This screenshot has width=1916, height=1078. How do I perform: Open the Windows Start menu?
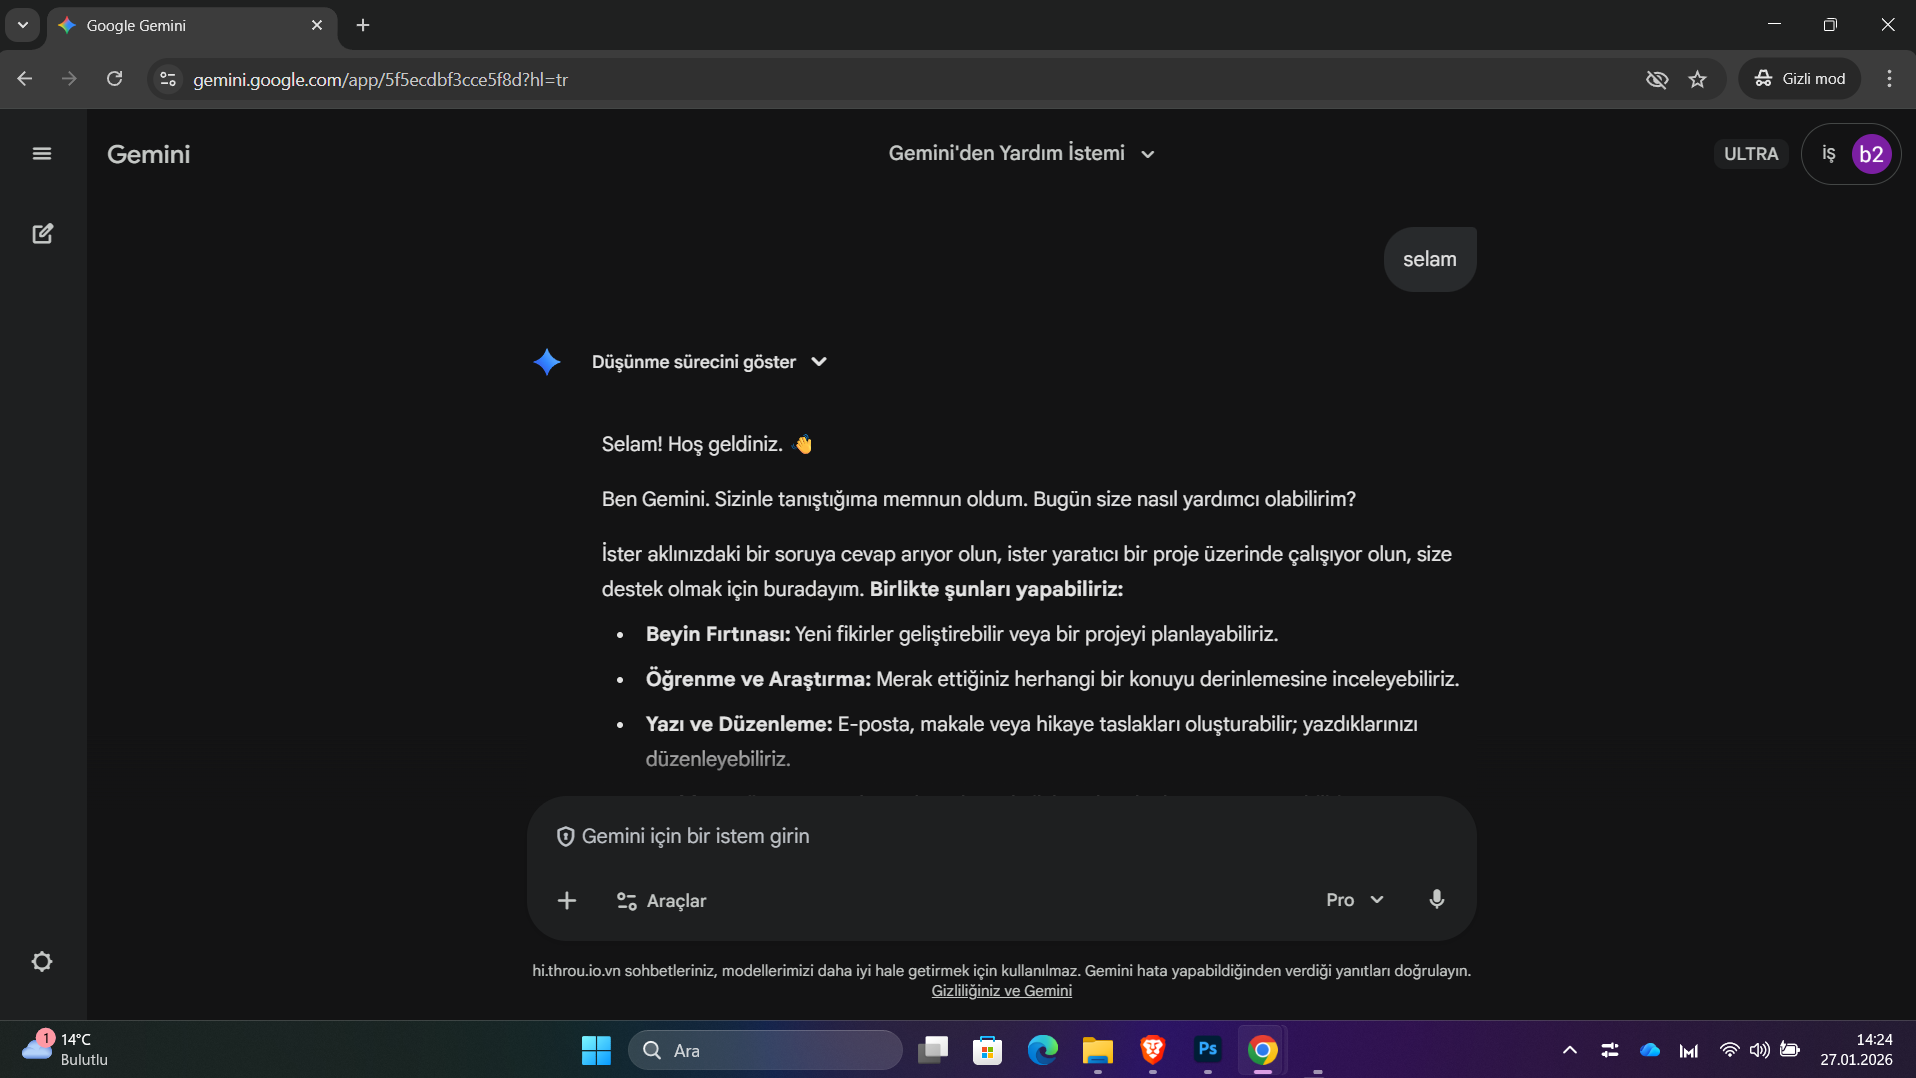pos(596,1050)
